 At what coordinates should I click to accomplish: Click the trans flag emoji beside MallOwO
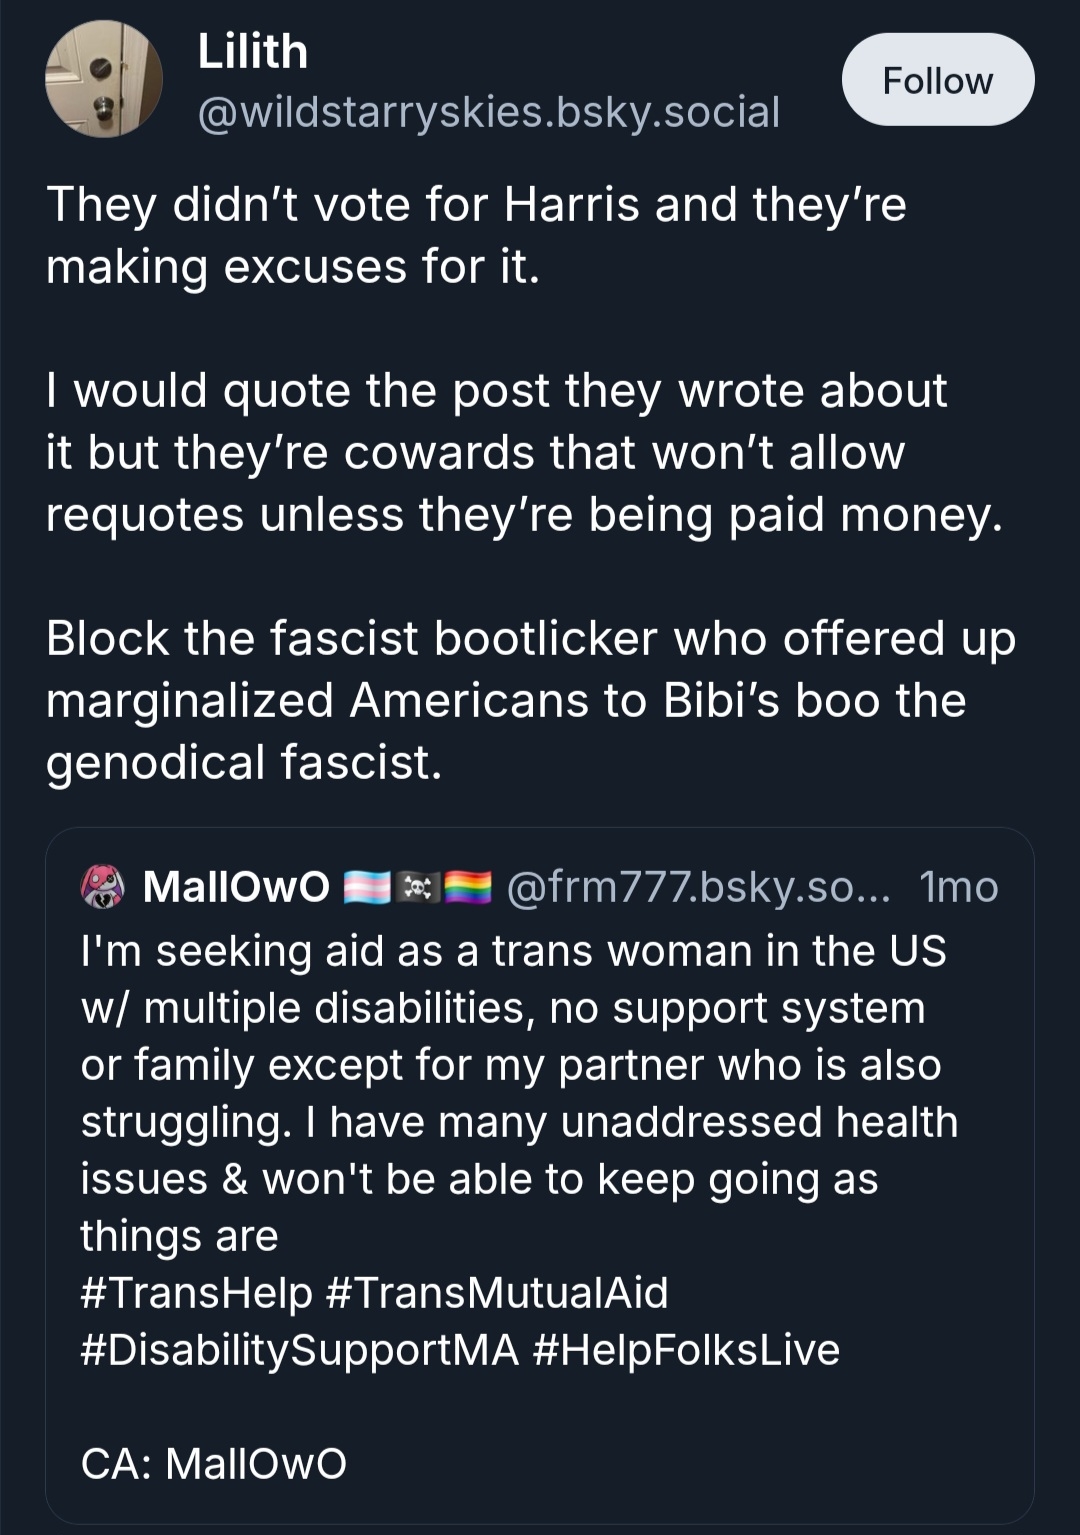point(366,887)
